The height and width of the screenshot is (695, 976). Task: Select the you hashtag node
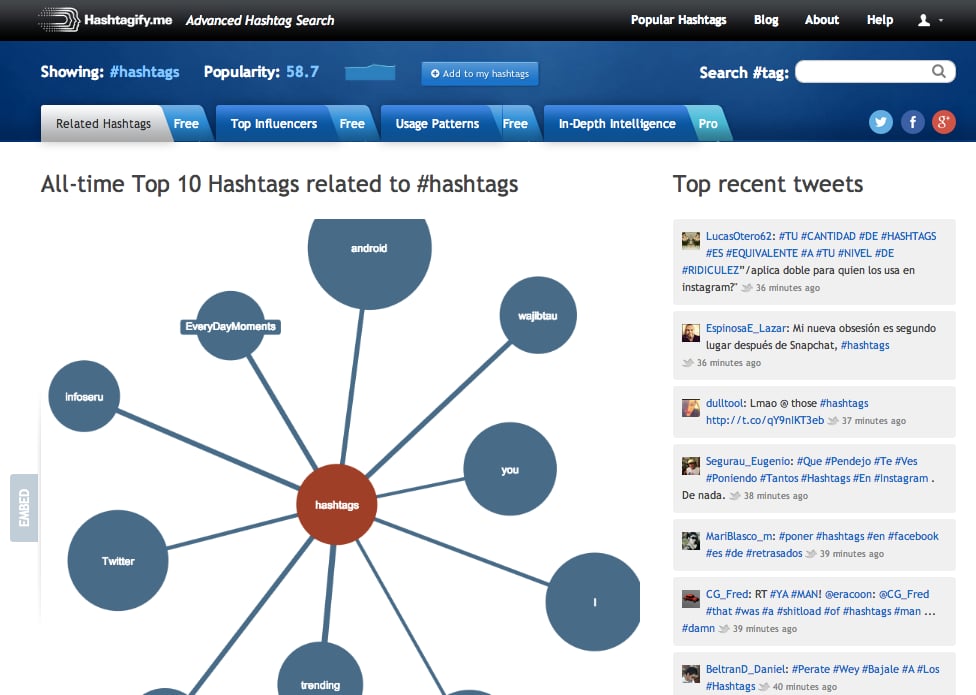pyautogui.click(x=510, y=469)
